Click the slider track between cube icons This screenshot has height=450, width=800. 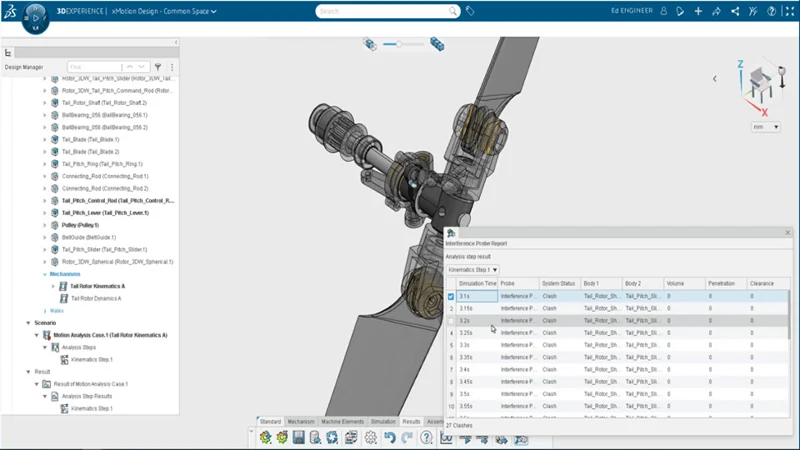coord(405,44)
